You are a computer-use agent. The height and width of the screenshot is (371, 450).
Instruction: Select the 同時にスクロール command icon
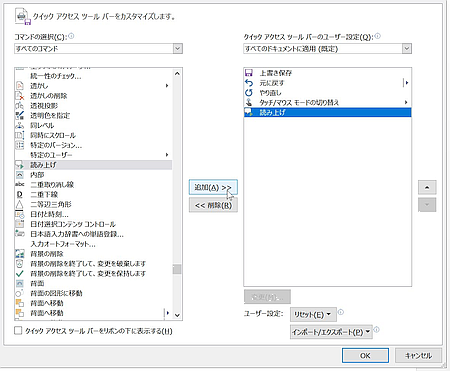20,135
